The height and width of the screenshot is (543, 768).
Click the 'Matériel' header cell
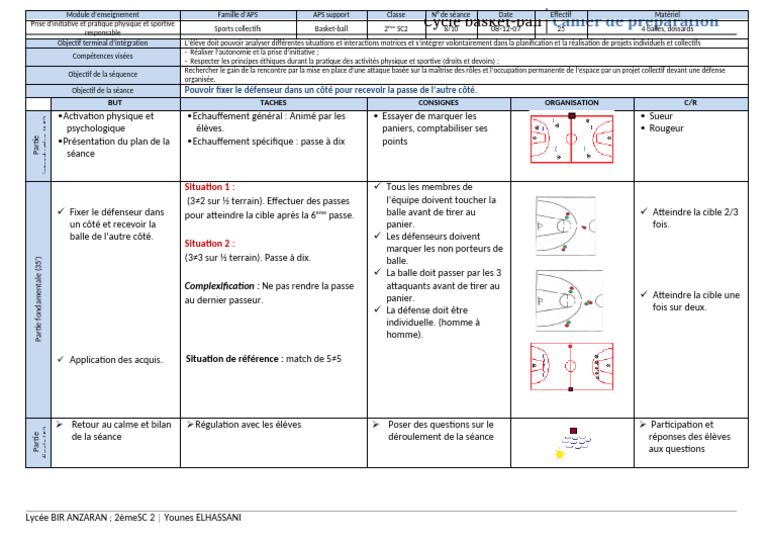pyautogui.click(x=667, y=15)
